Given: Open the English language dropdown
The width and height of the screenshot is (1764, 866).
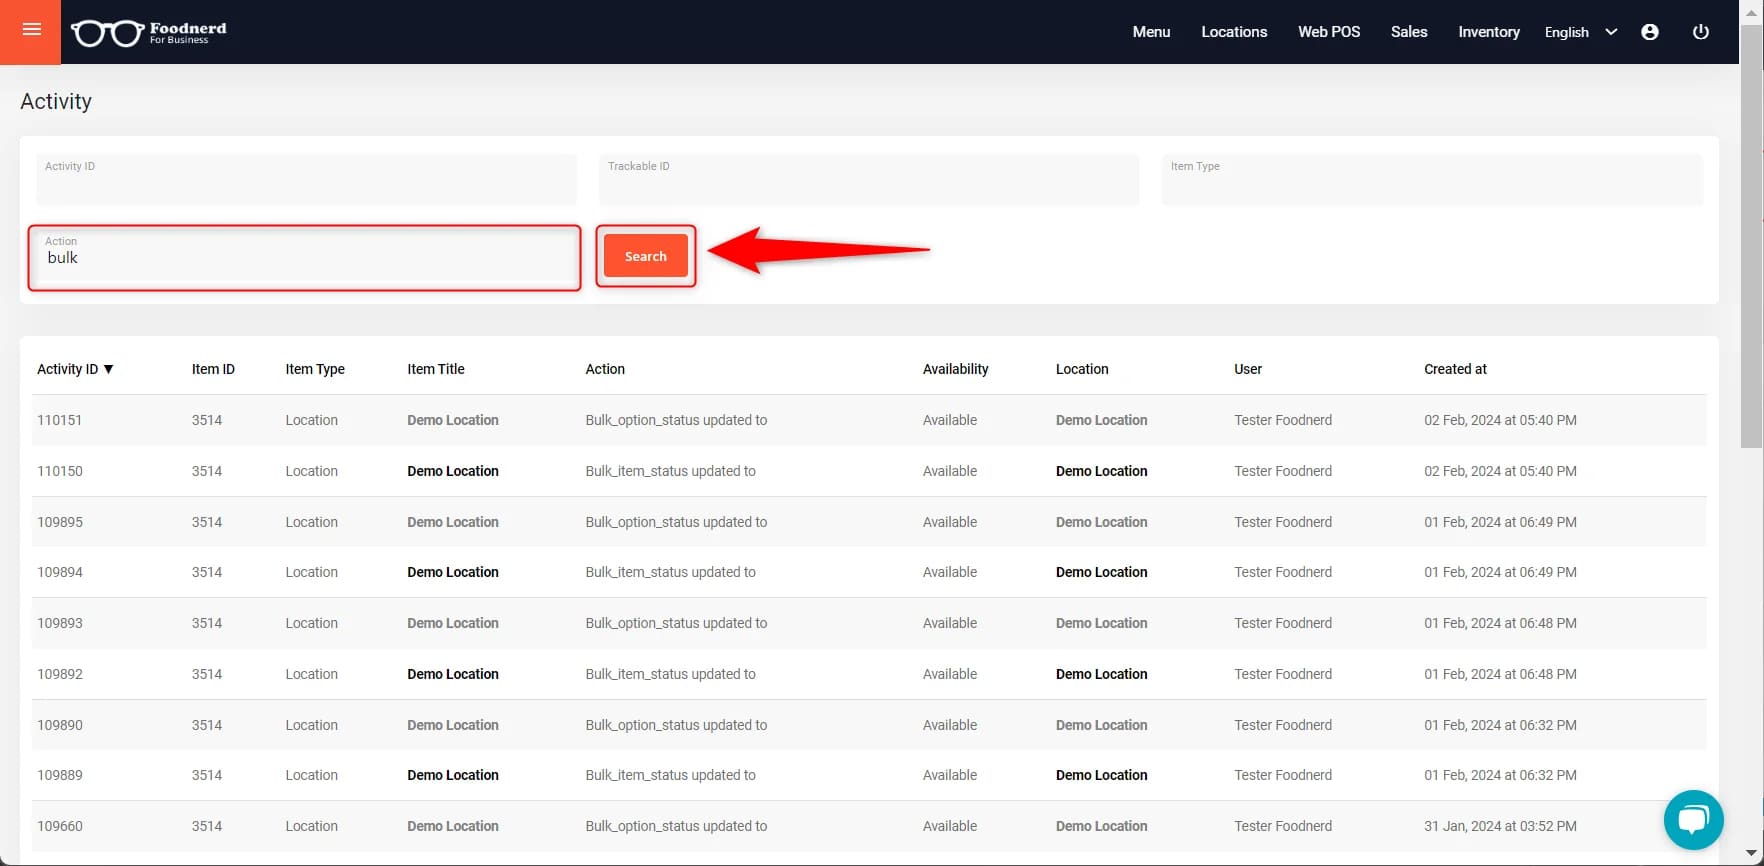Looking at the screenshot, I should point(1580,32).
